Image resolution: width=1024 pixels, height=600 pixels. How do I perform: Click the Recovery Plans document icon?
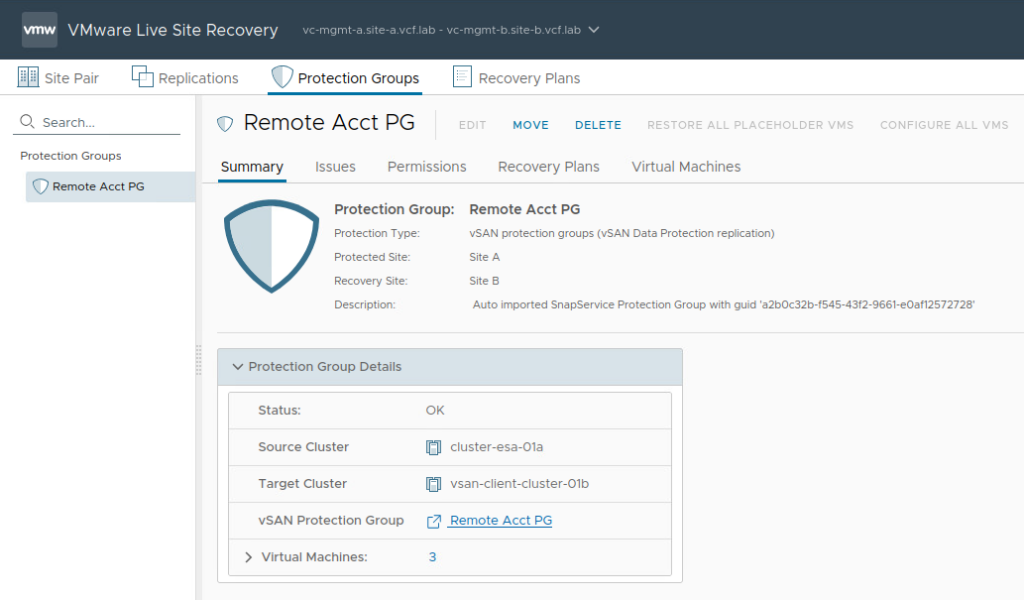(462, 77)
